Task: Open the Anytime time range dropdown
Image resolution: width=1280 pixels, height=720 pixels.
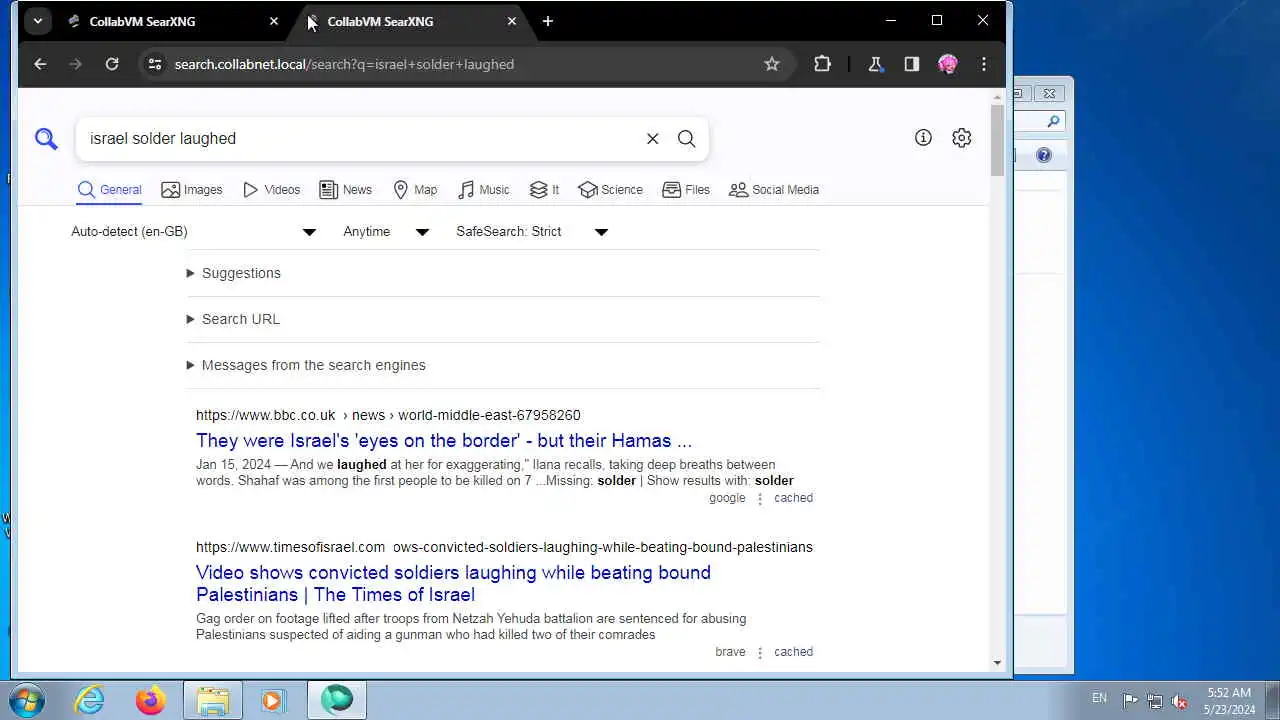Action: pos(386,232)
